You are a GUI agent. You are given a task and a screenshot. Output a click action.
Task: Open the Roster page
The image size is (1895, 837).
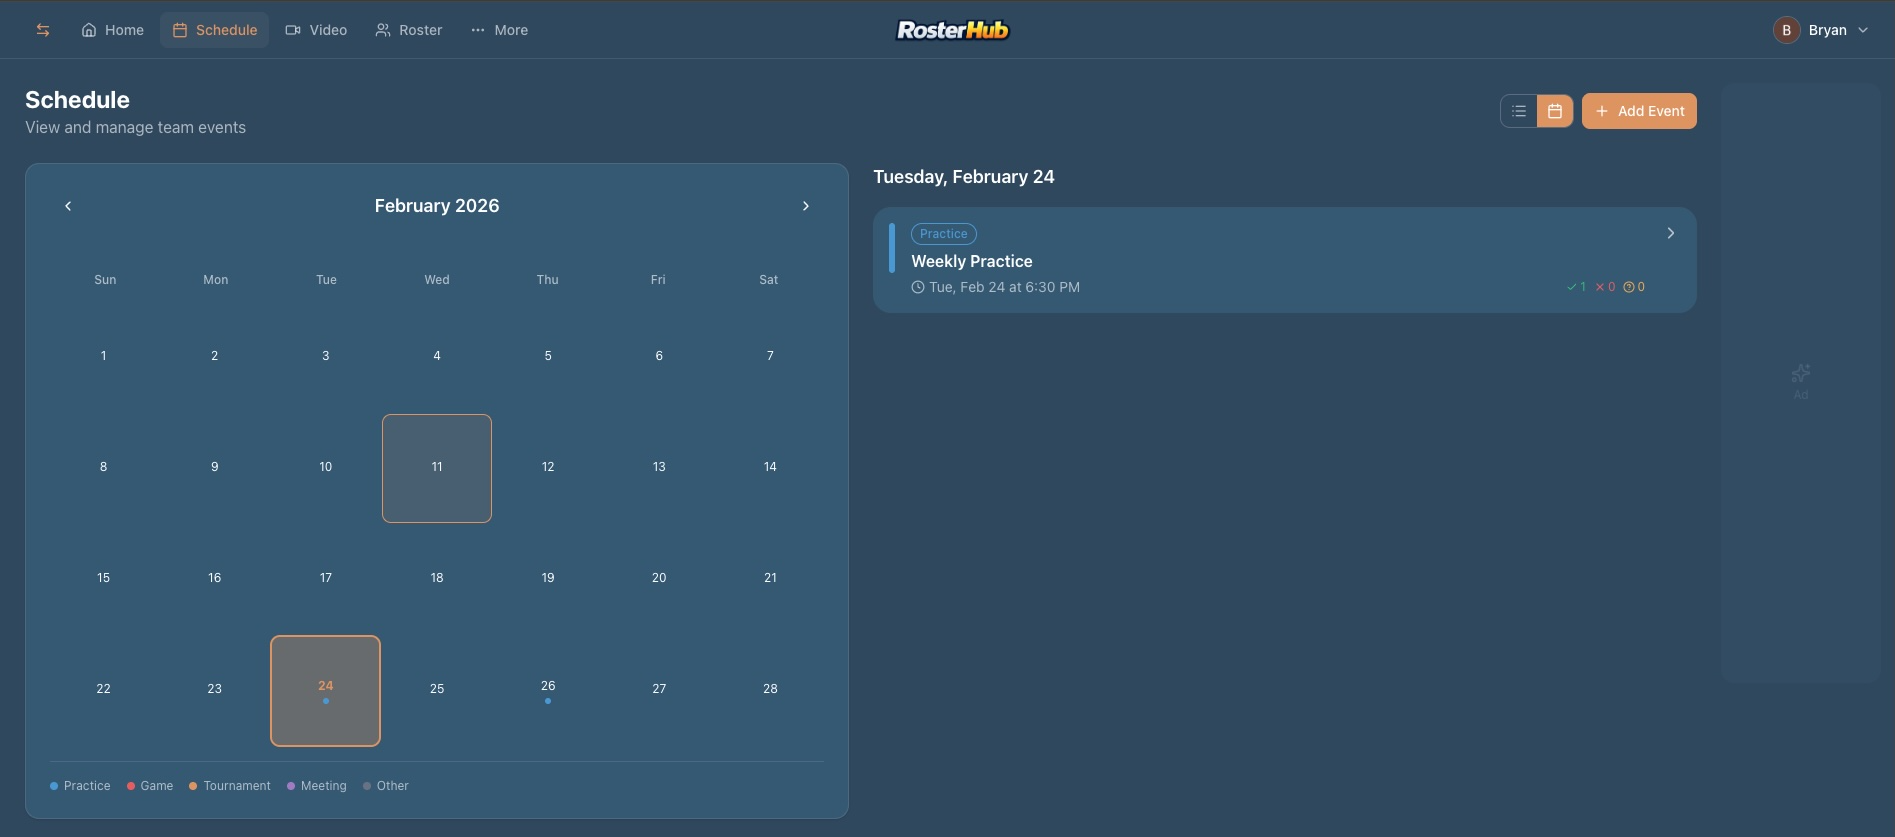[x=408, y=30]
